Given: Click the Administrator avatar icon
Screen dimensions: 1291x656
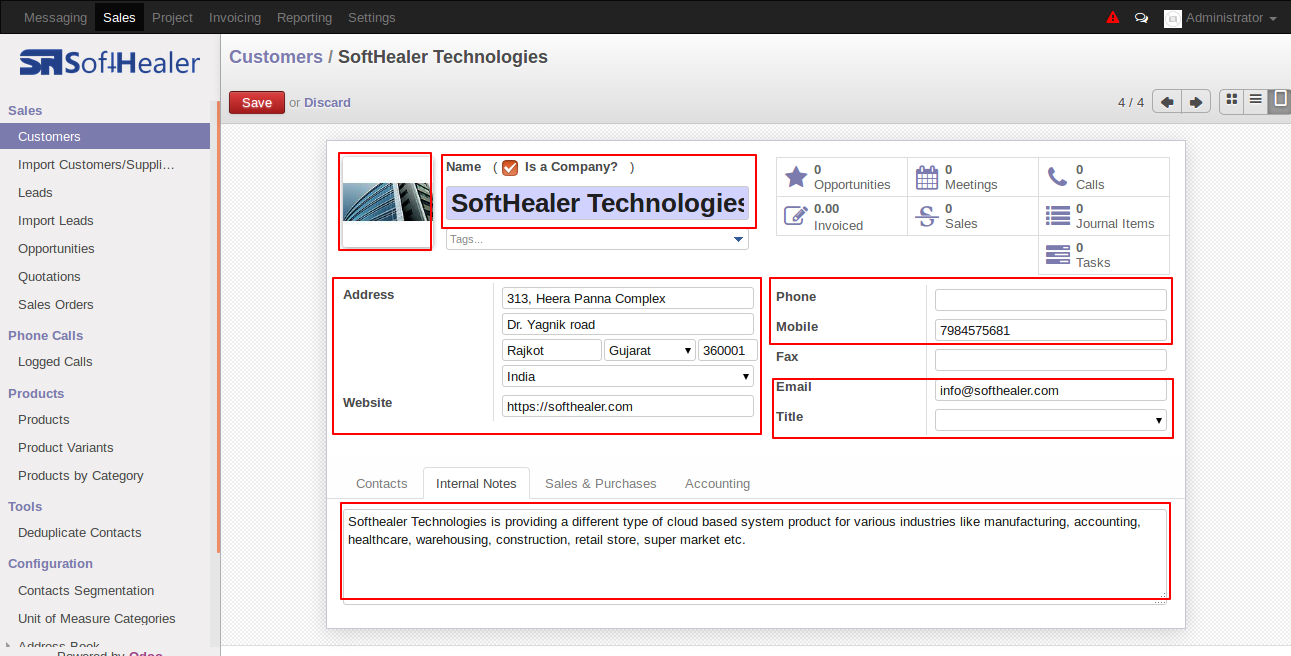Looking at the screenshot, I should click(1173, 18).
